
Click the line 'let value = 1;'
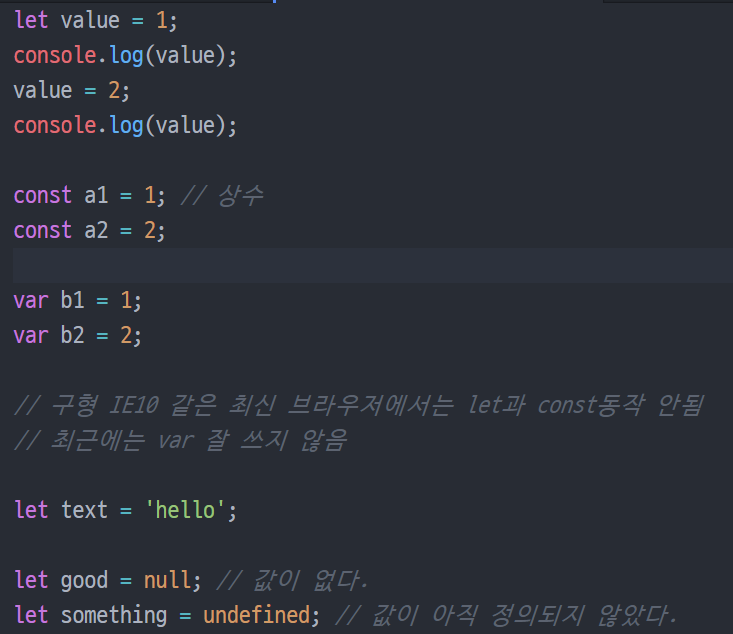96,21
